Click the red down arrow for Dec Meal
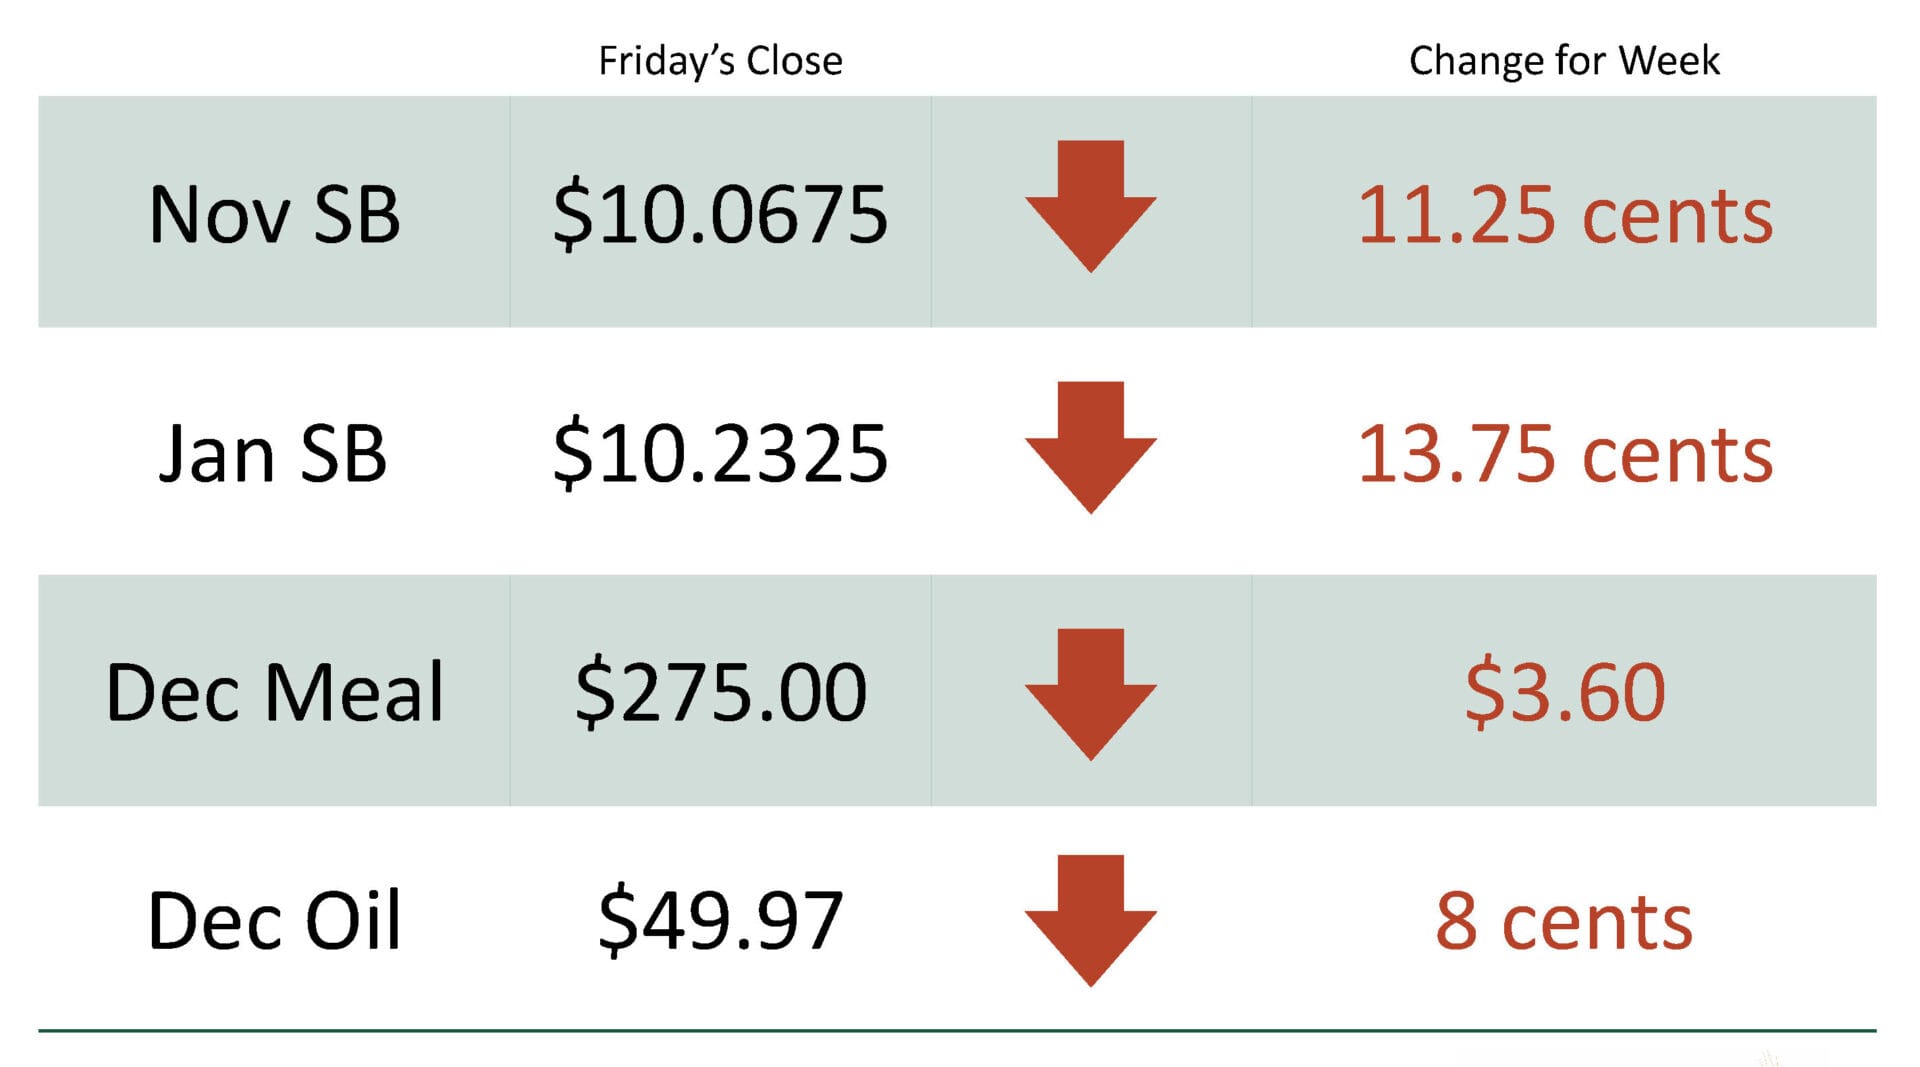 click(1090, 693)
